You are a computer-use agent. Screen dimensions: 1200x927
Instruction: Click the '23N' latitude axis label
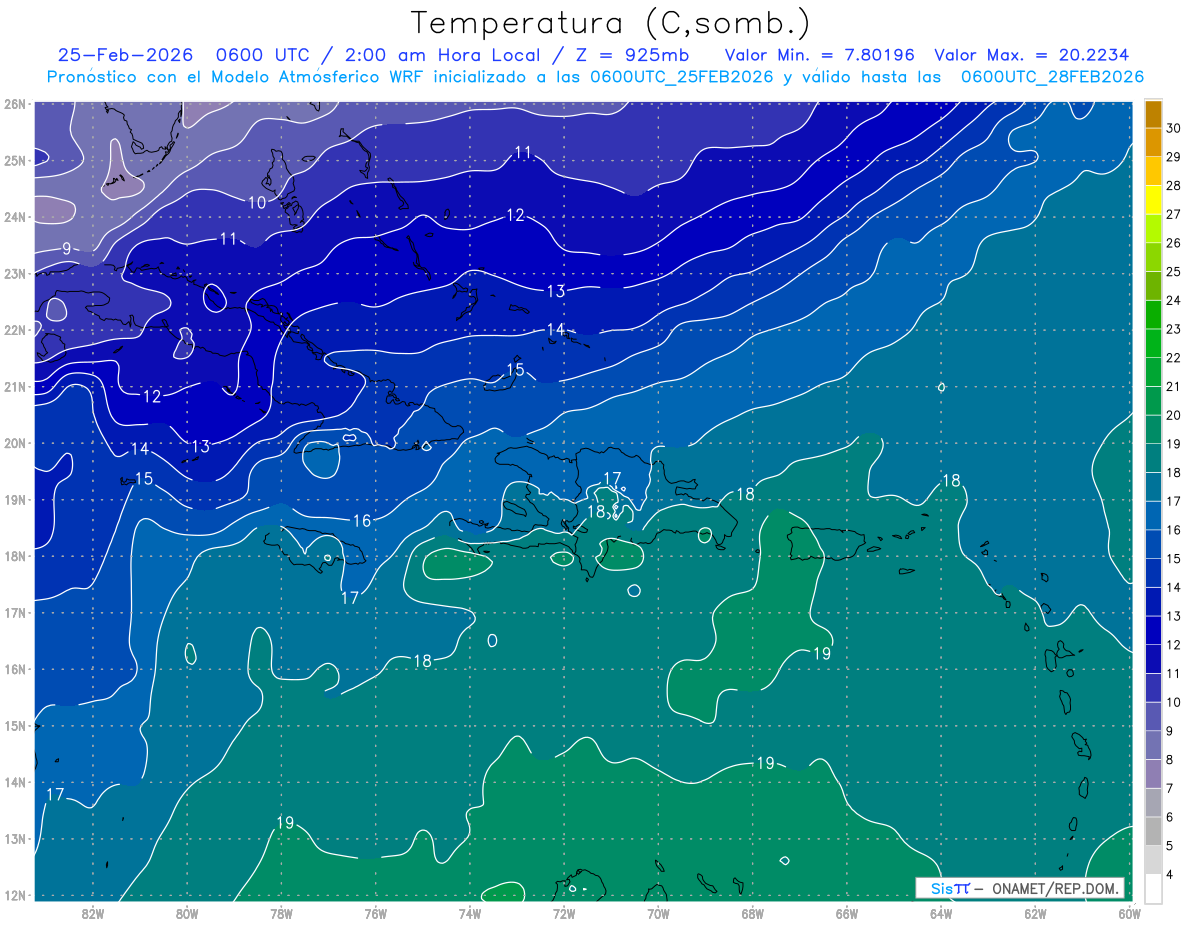tap(14, 273)
